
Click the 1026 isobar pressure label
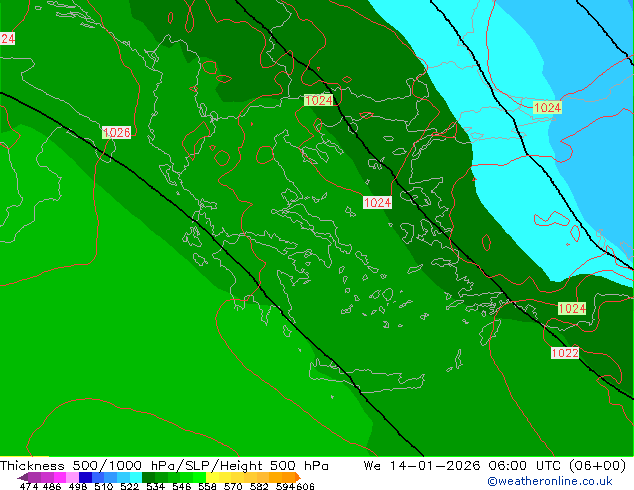[x=116, y=132]
